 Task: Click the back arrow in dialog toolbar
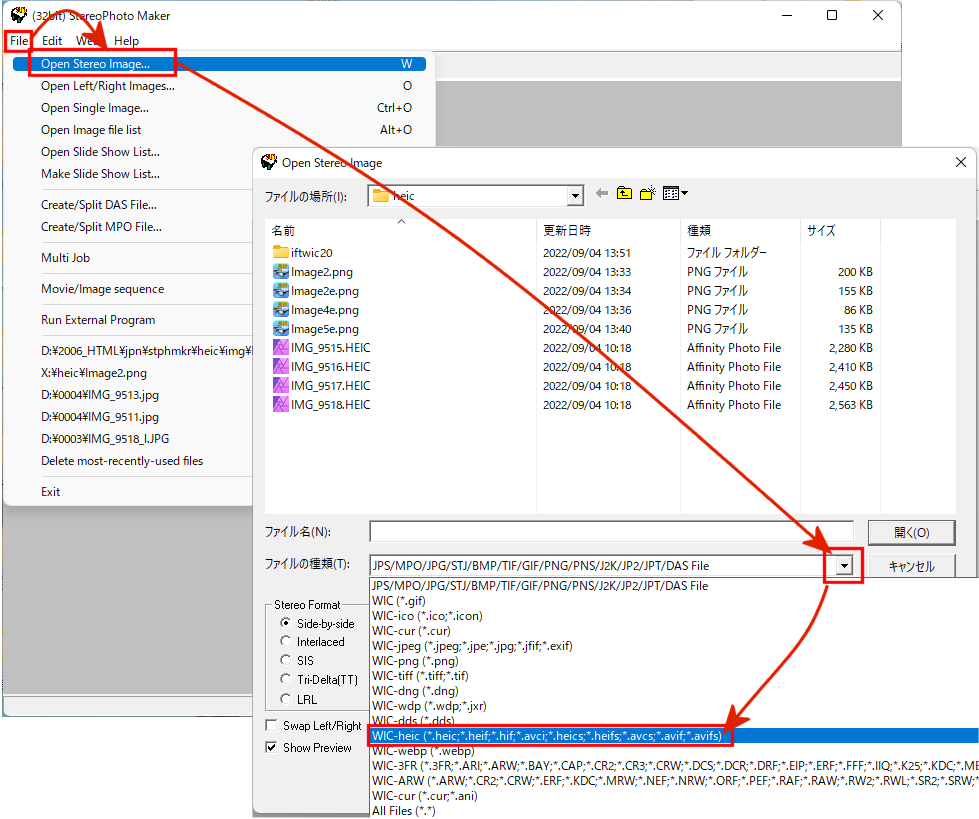602,194
